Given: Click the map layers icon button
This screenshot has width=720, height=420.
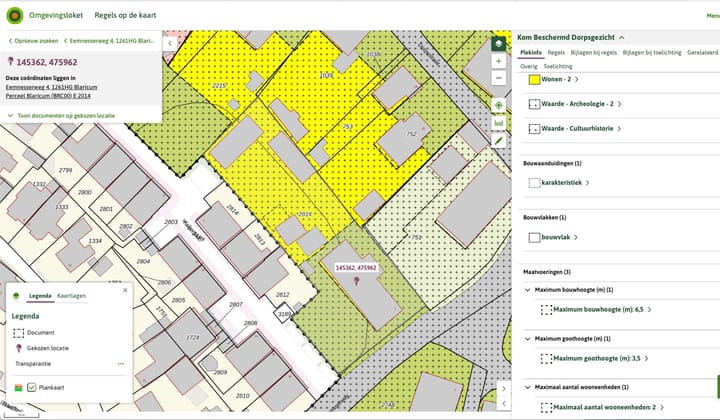Looking at the screenshot, I should [498, 44].
